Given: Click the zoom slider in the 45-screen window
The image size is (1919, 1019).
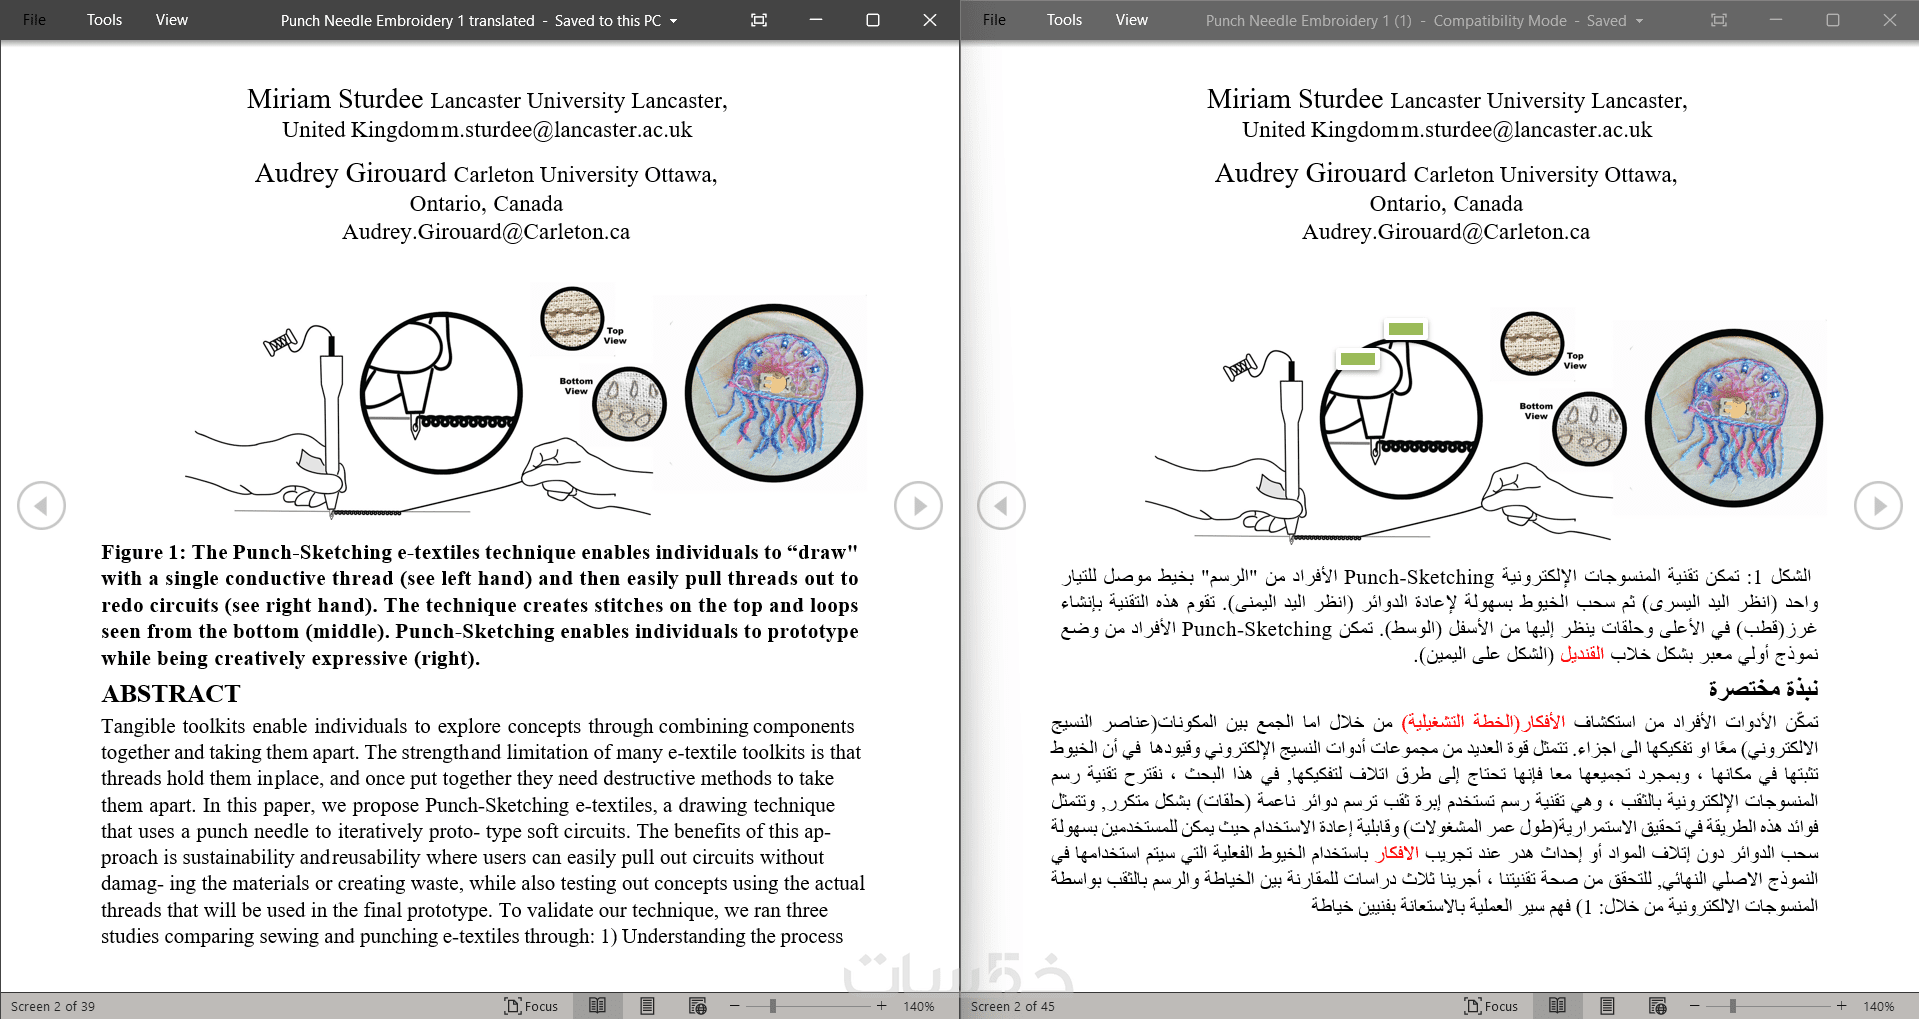Looking at the screenshot, I should coord(1768,1006).
